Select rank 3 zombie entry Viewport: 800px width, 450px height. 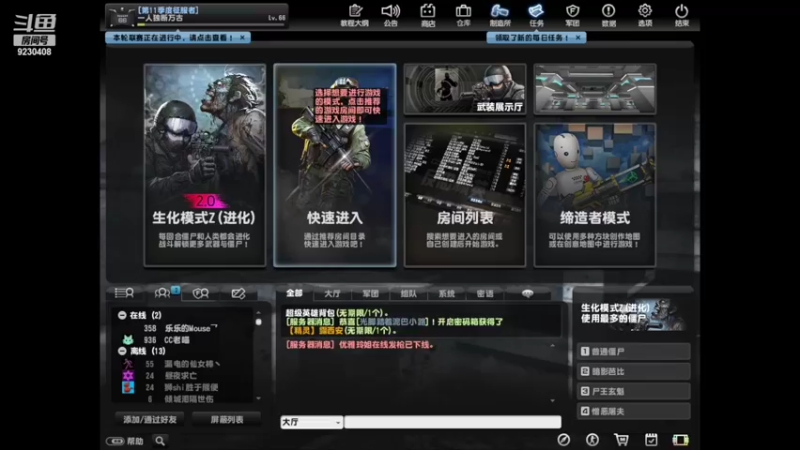click(633, 391)
